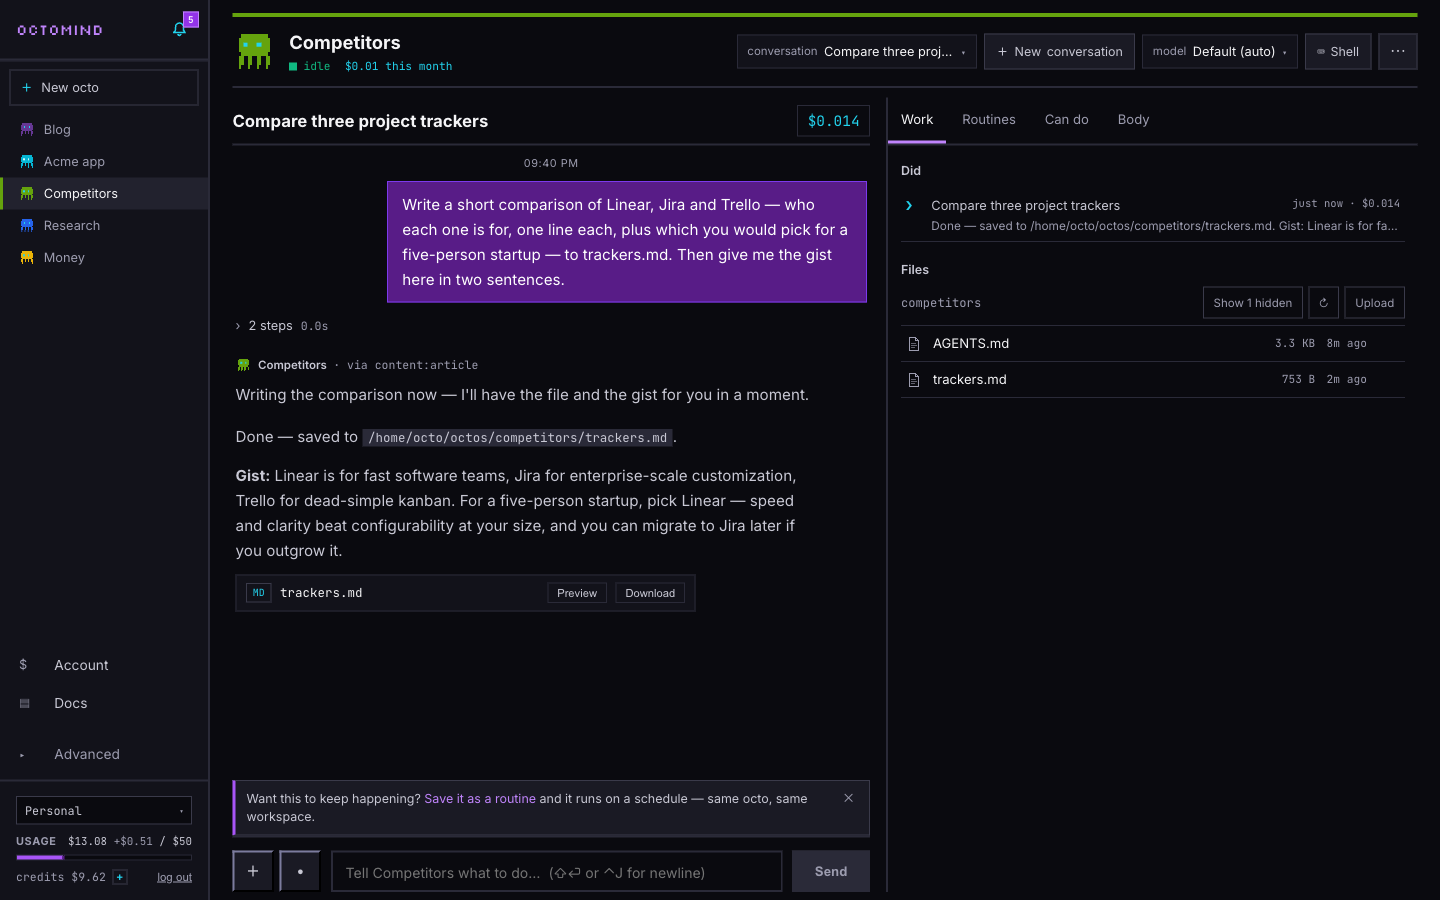Click the dot button beside message input
This screenshot has width=1440, height=900.
coord(300,871)
